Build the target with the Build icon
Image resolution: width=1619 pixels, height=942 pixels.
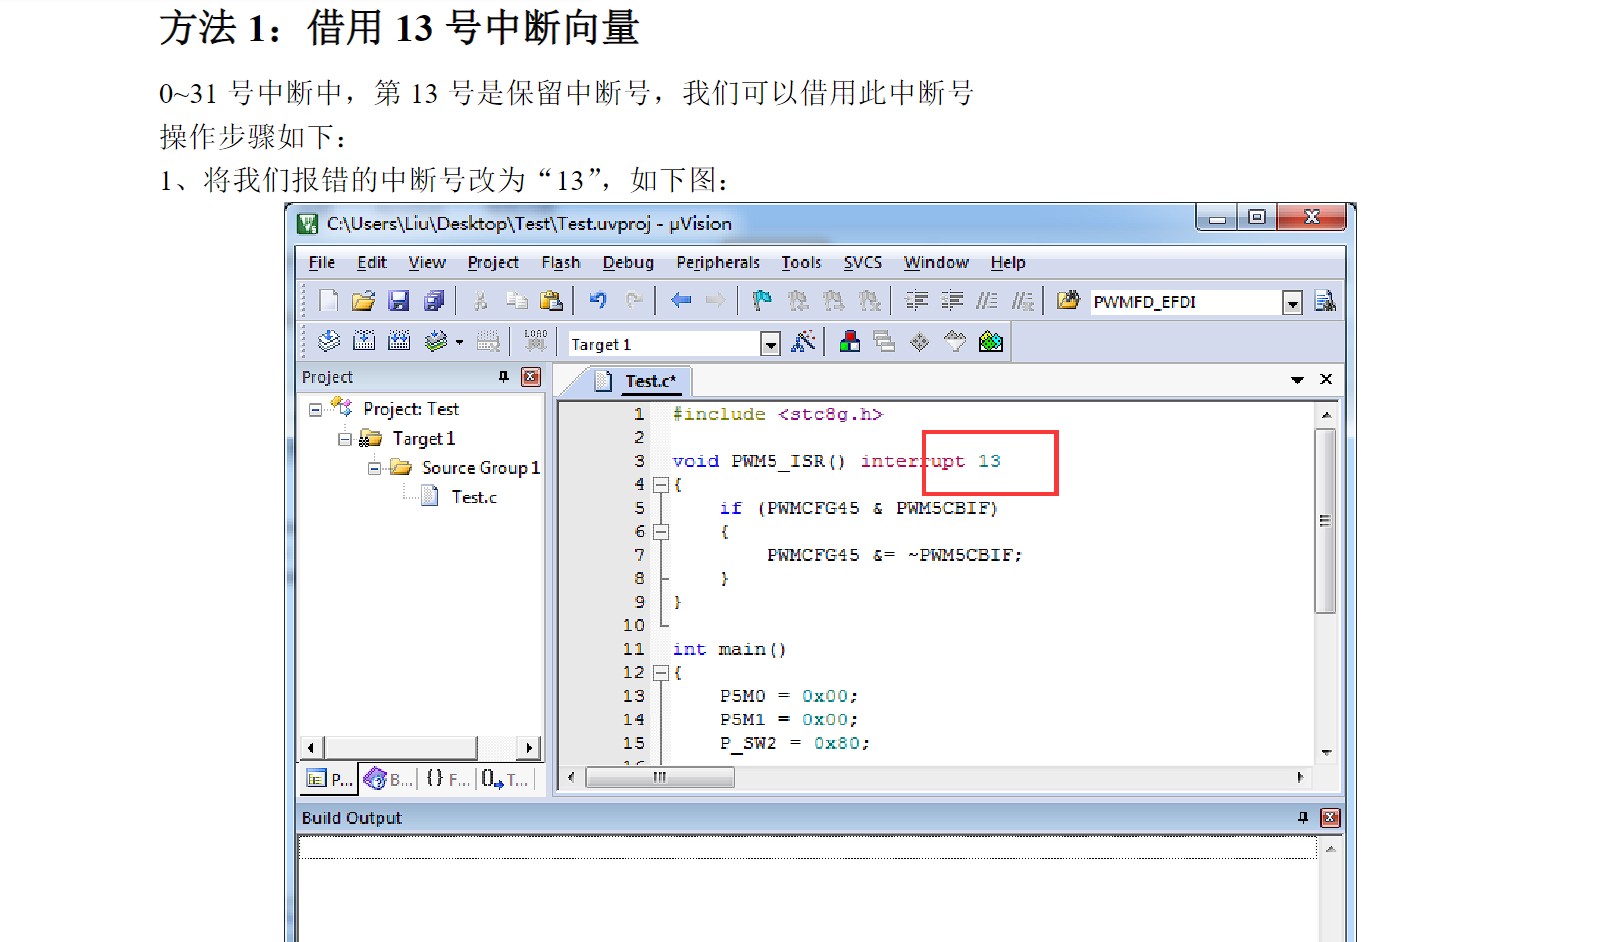tap(364, 342)
